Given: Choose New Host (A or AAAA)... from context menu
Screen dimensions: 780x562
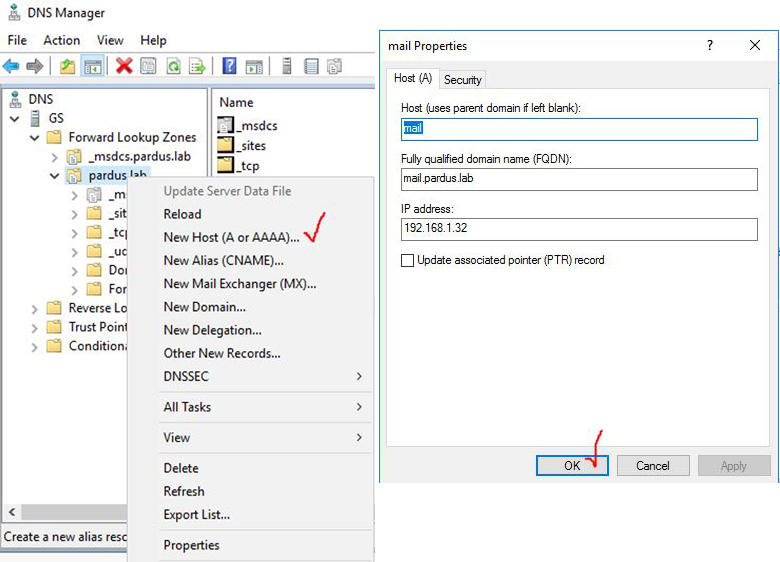Looking at the screenshot, I should coord(231,237).
